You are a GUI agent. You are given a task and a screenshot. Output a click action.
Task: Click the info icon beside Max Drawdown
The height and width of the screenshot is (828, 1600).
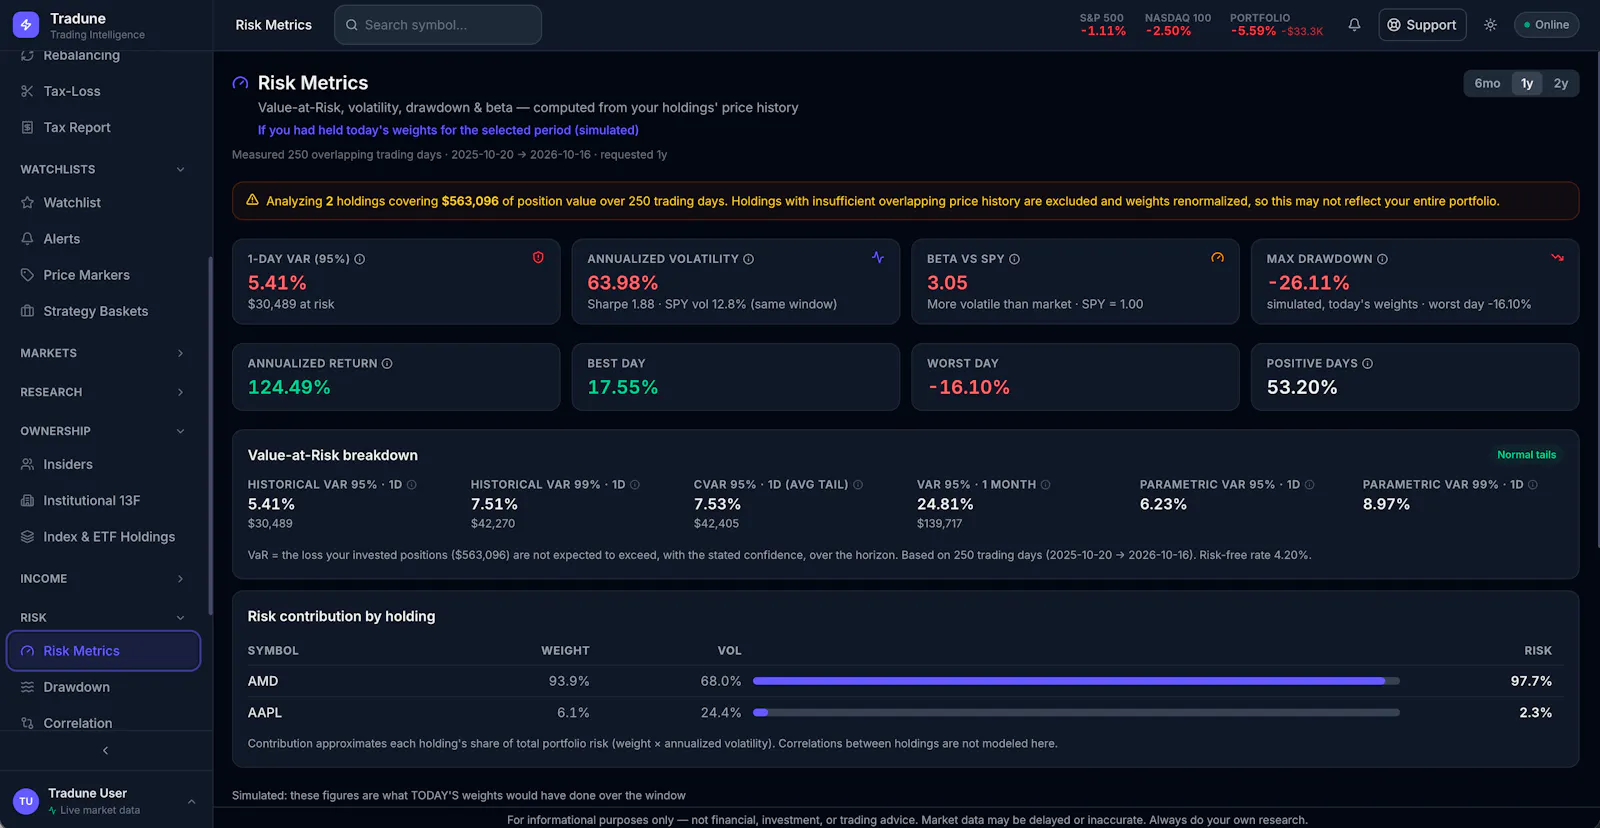(x=1382, y=259)
